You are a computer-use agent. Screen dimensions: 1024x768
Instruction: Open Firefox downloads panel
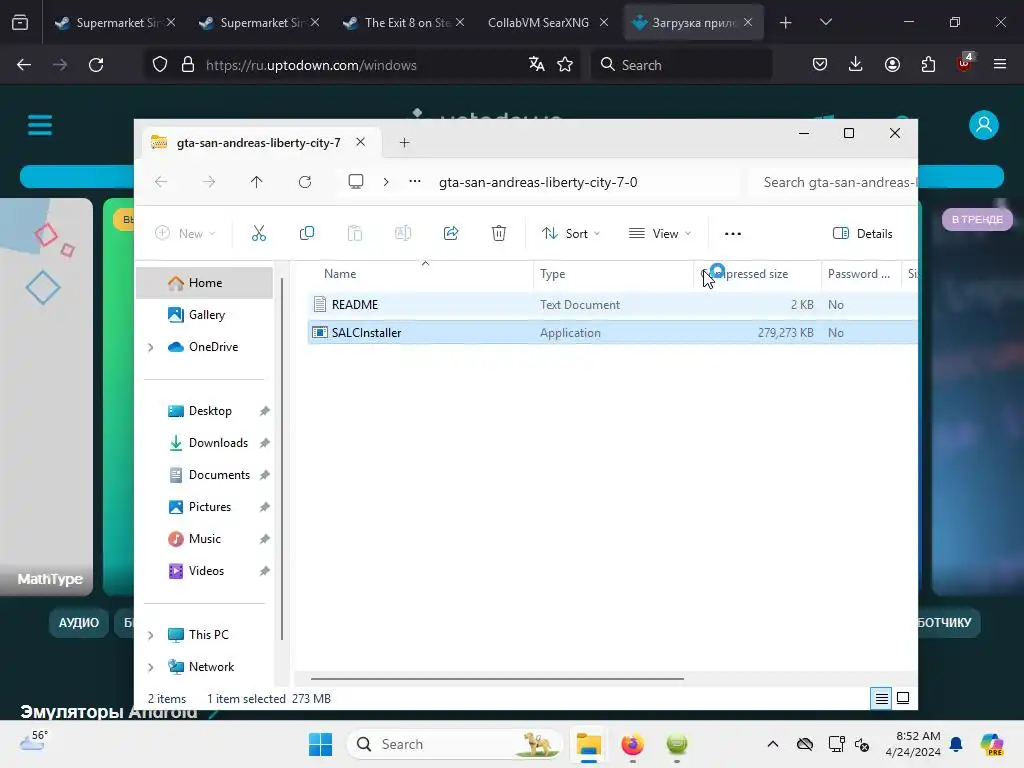click(856, 64)
